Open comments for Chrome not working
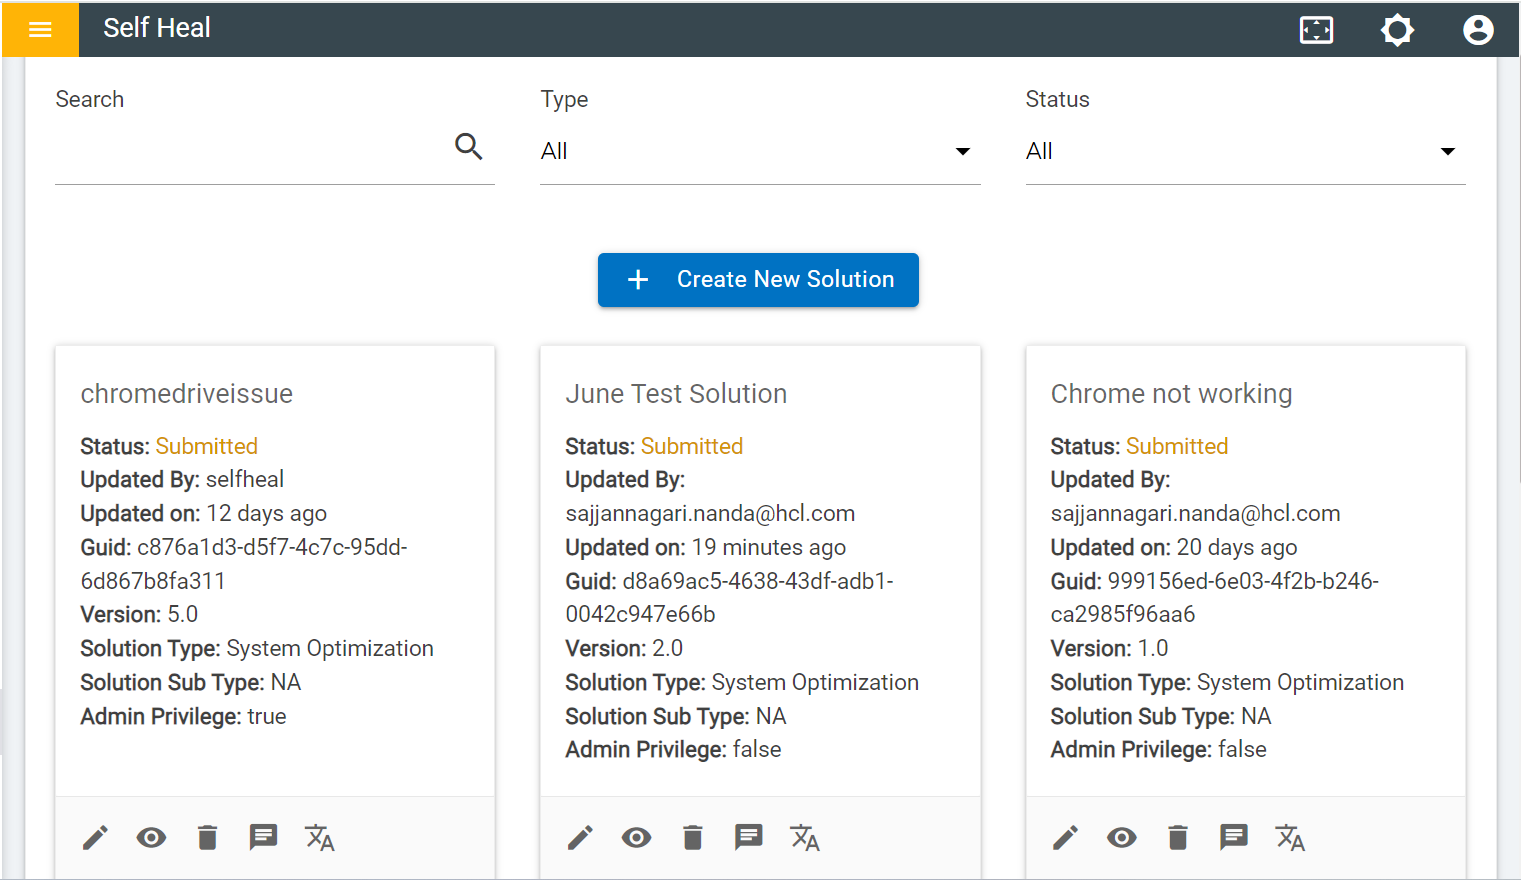 point(1233,838)
